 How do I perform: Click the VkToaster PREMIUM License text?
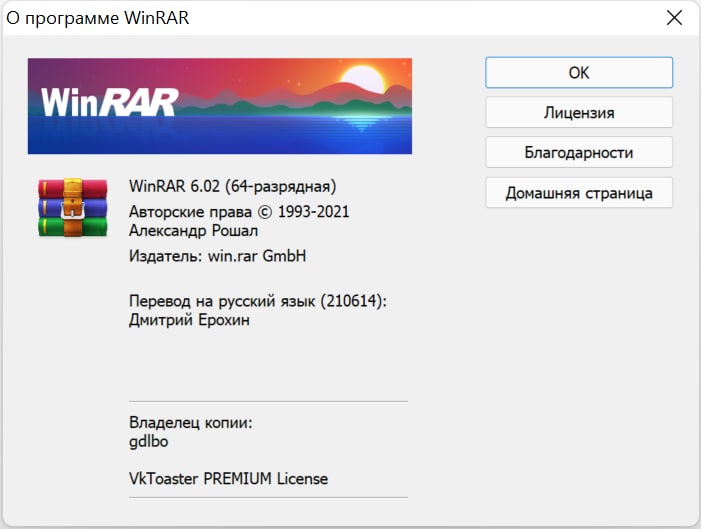[x=228, y=478]
